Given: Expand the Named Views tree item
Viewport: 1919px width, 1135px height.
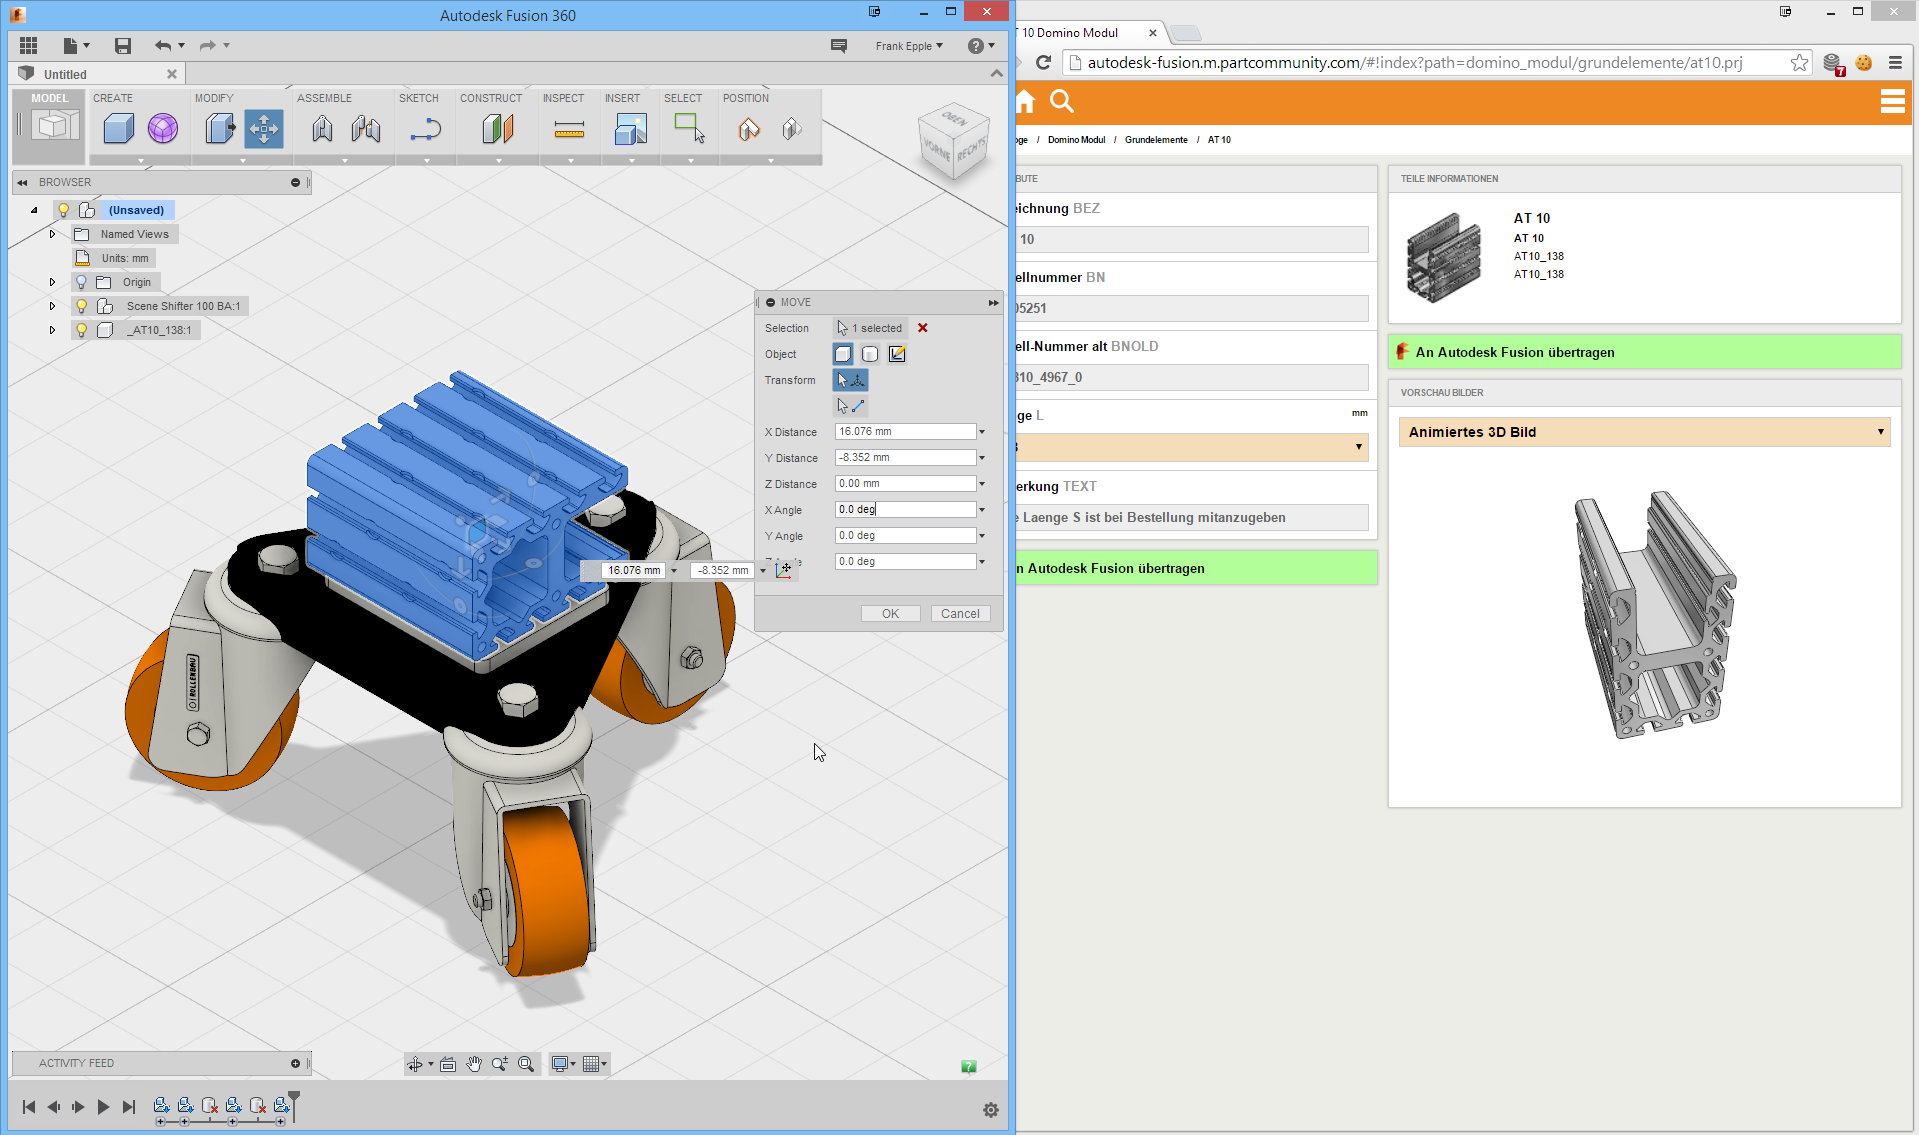Looking at the screenshot, I should (52, 234).
